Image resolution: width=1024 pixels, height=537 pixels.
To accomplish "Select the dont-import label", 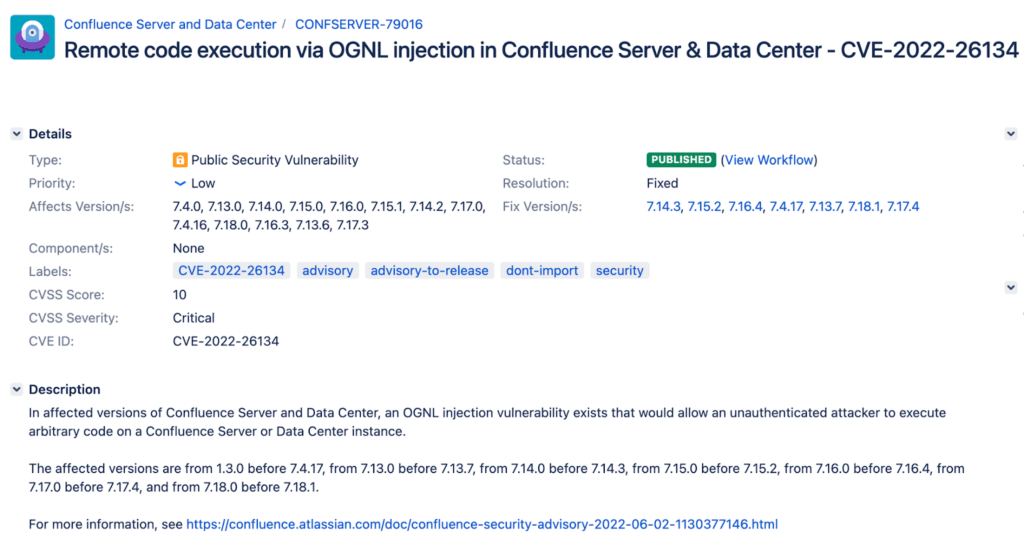I will (542, 271).
